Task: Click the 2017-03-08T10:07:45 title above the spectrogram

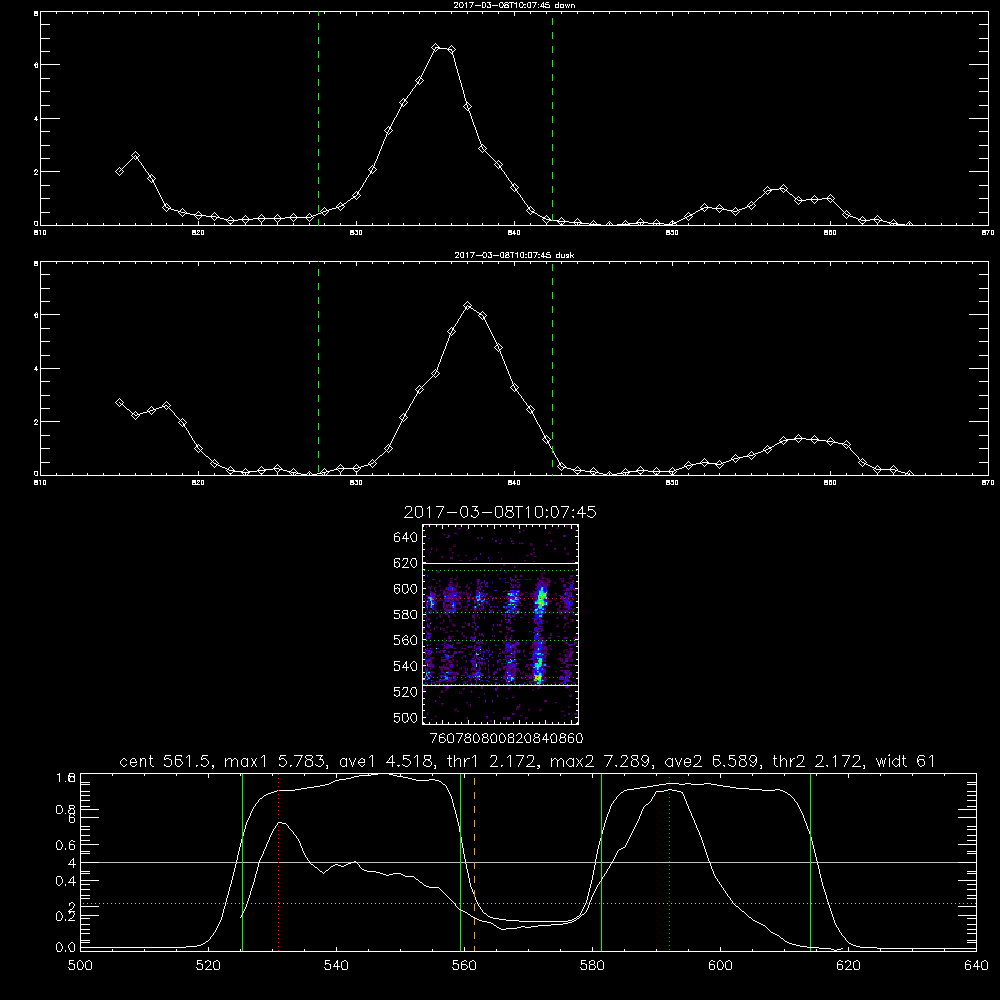Action: [x=500, y=512]
